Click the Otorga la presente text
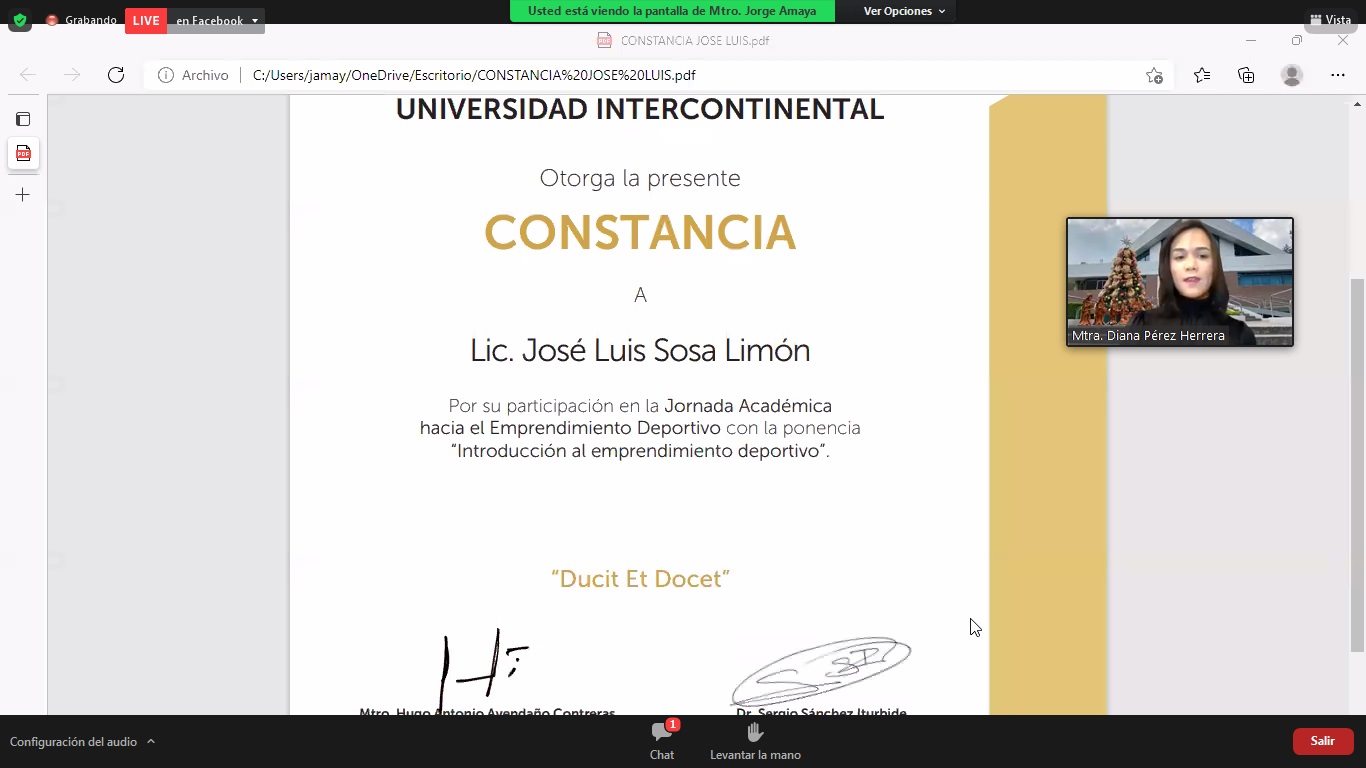1366x768 pixels. (640, 179)
